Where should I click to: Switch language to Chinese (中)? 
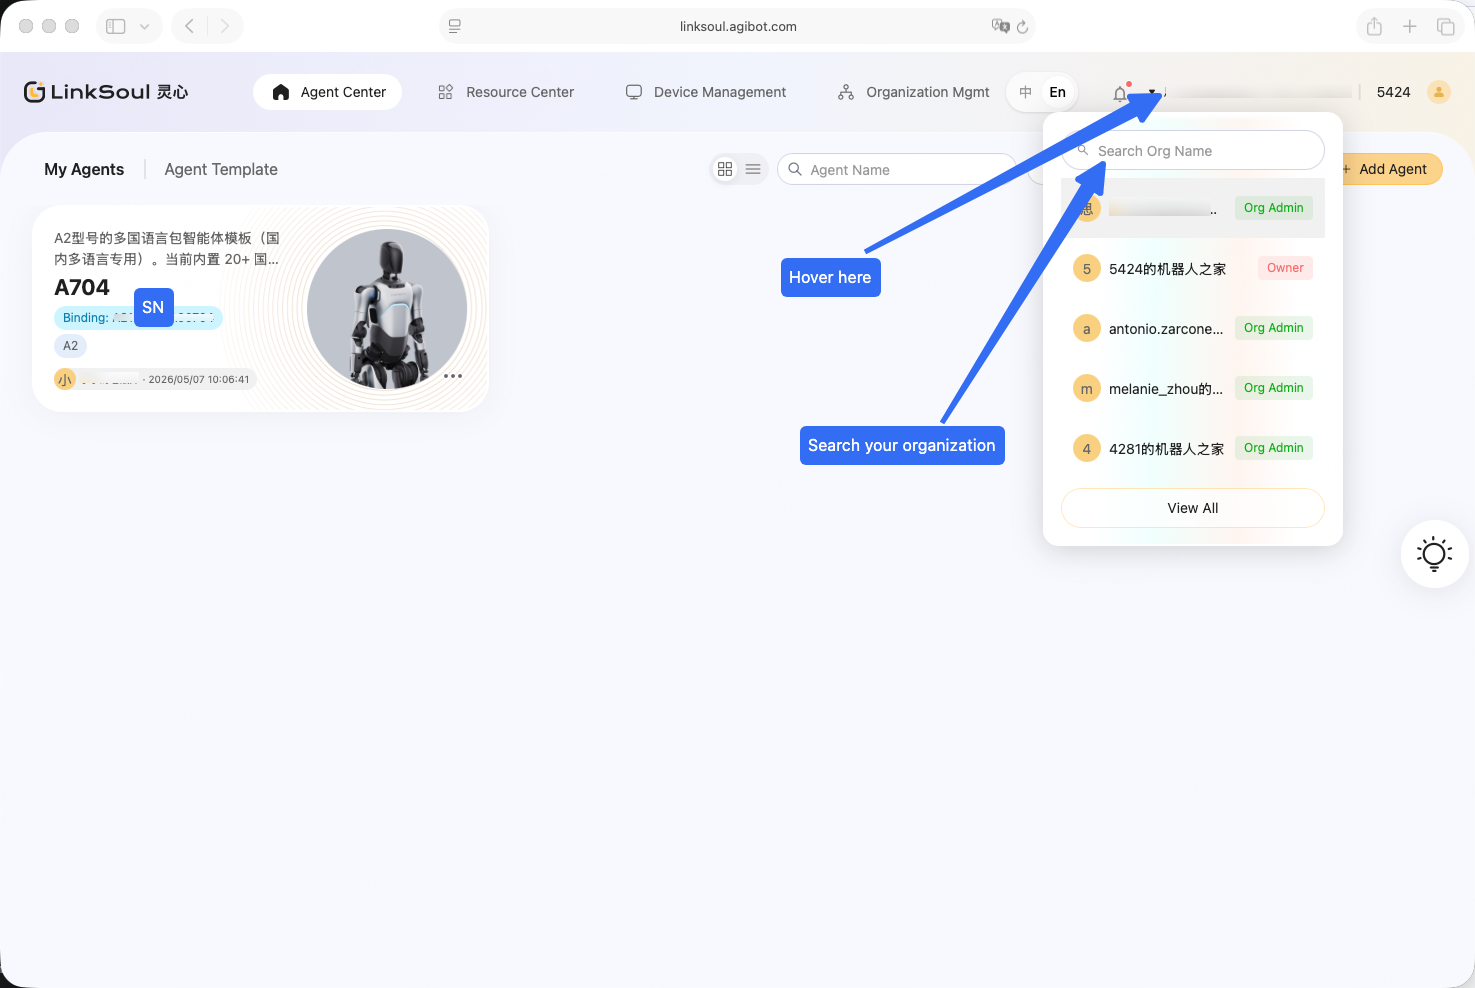(x=1025, y=92)
